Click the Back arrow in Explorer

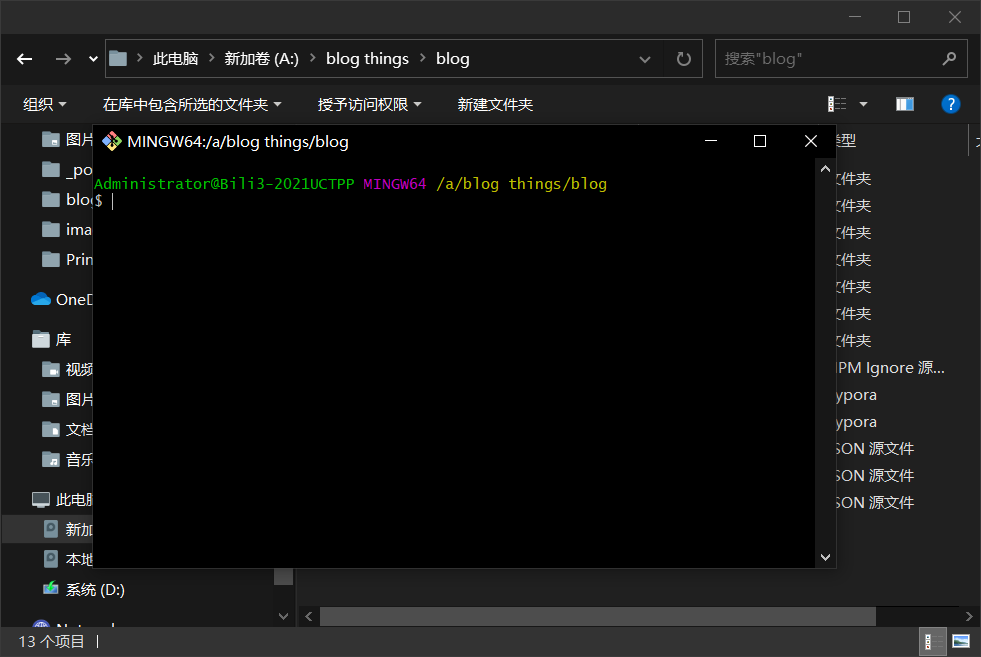25,59
